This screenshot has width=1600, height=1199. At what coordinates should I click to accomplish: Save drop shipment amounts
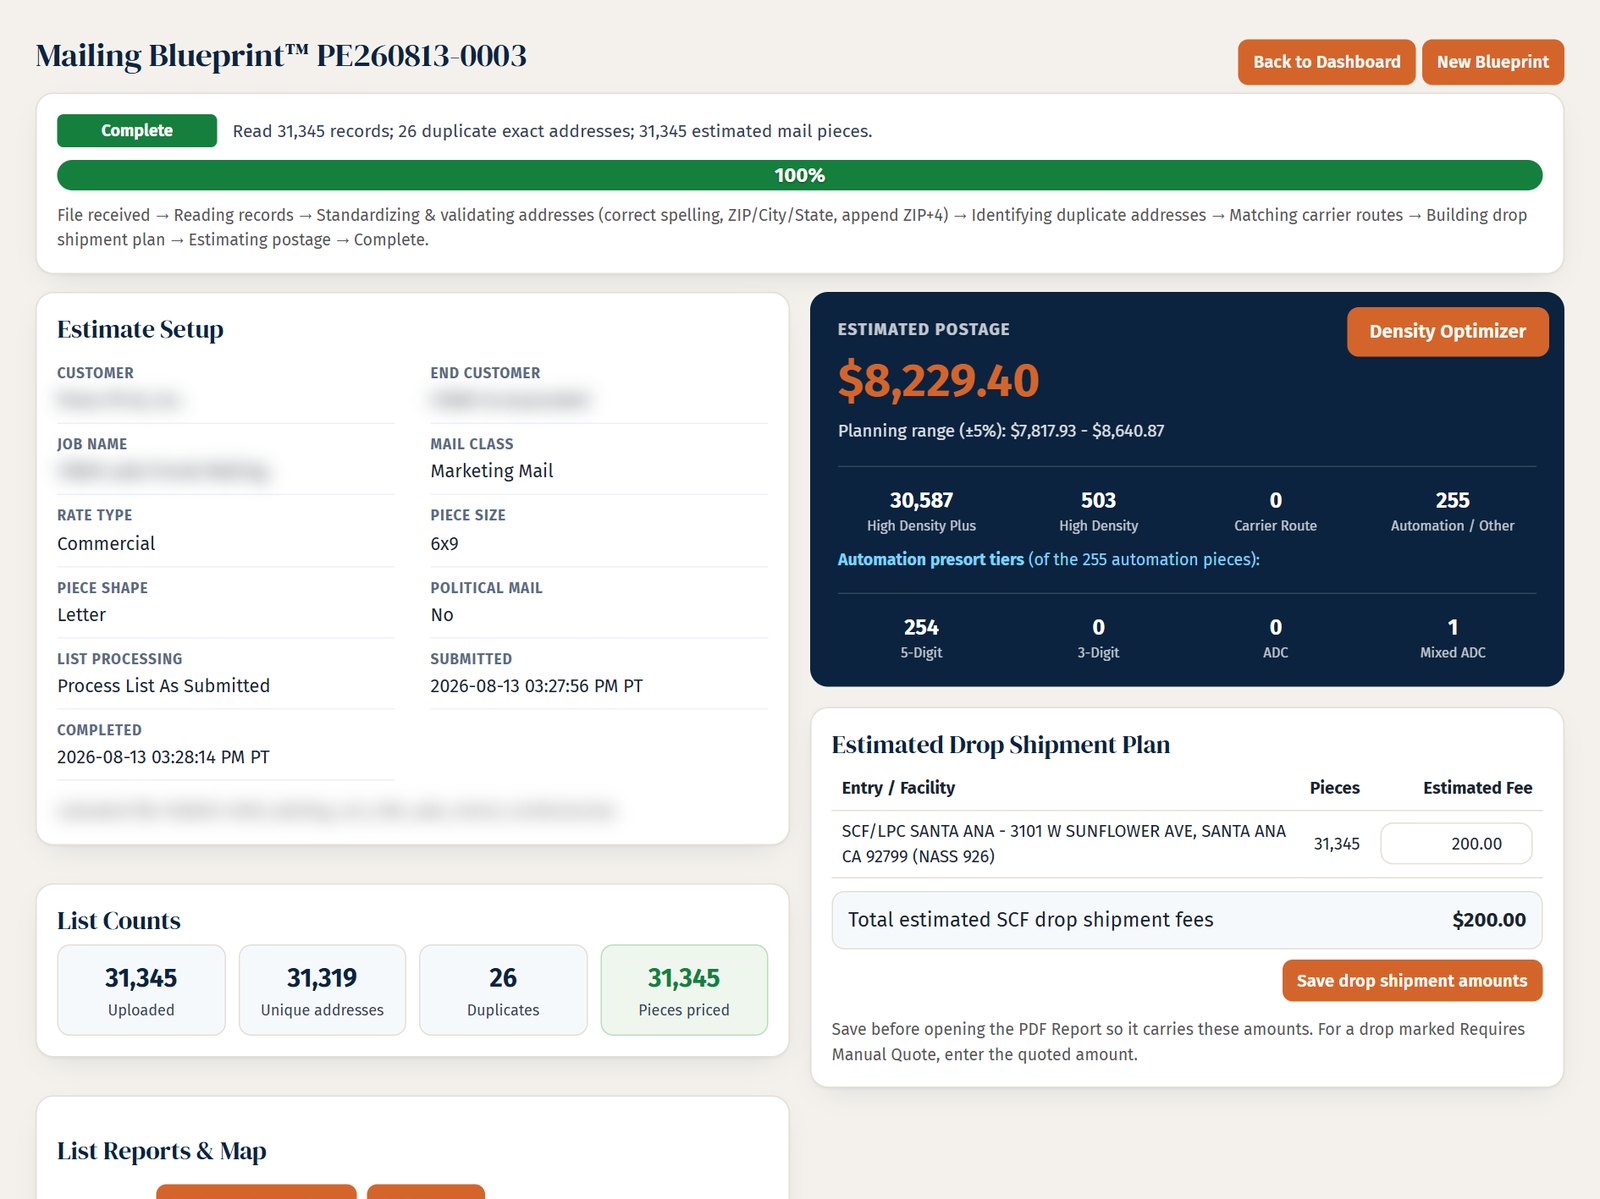(x=1412, y=981)
